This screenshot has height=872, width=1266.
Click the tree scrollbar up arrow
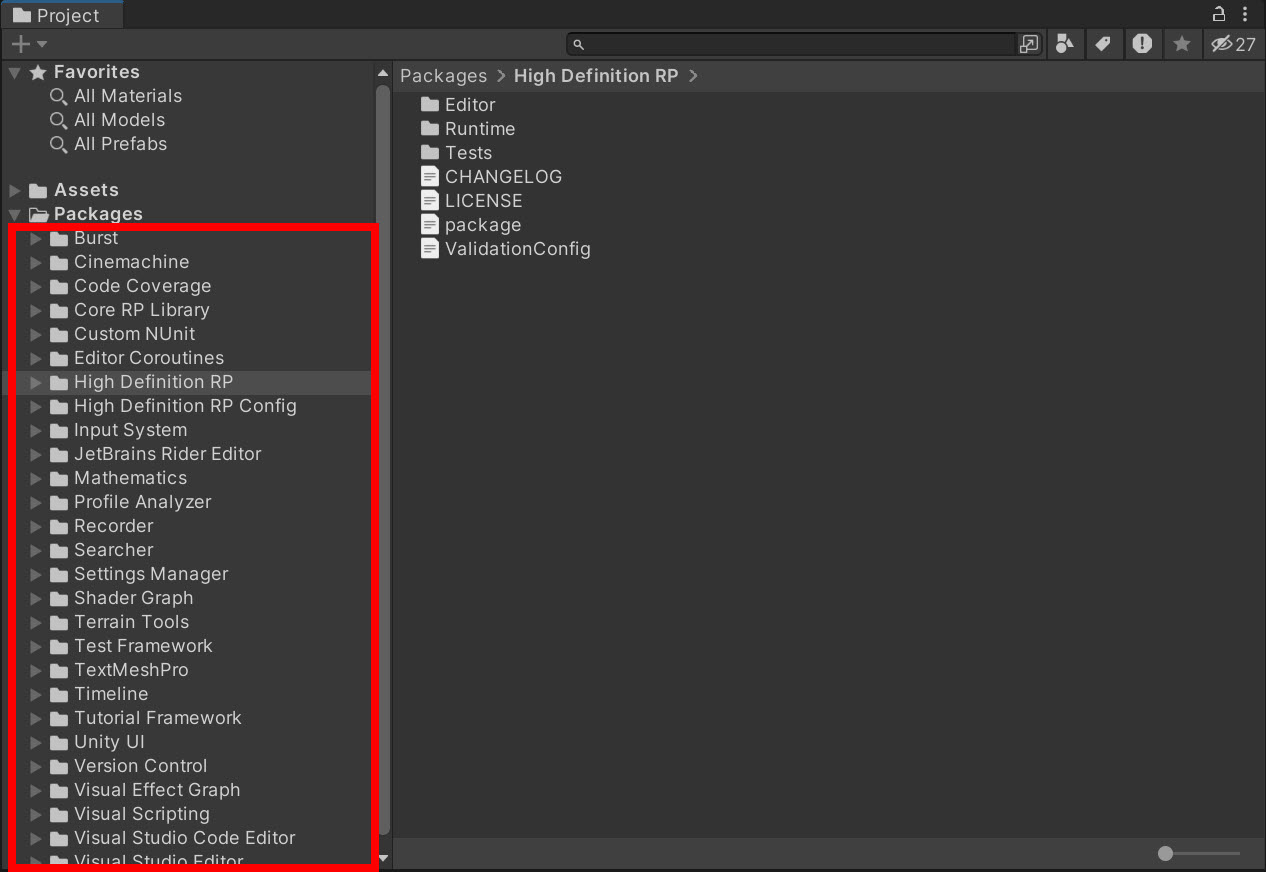point(383,74)
